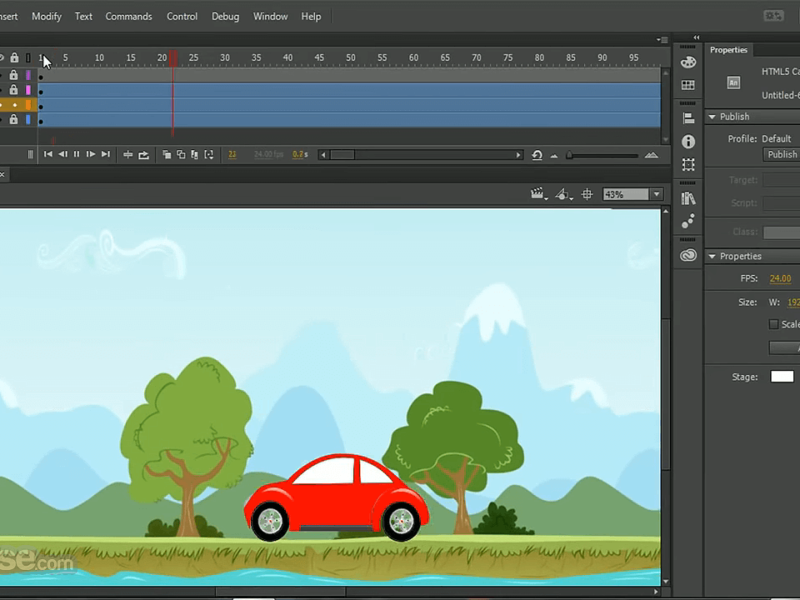Toggle lock on the top timeline layer

click(14, 75)
